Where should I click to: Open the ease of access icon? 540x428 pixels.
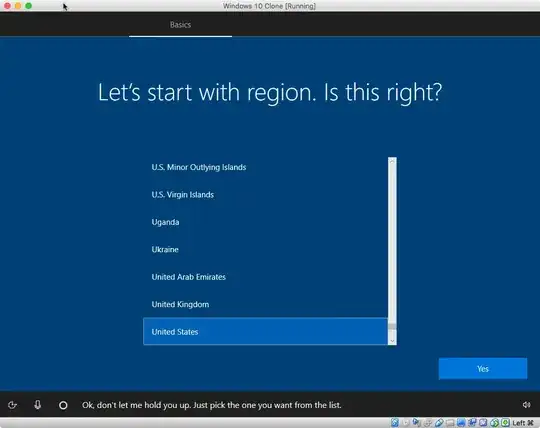pyautogui.click(x=12, y=405)
